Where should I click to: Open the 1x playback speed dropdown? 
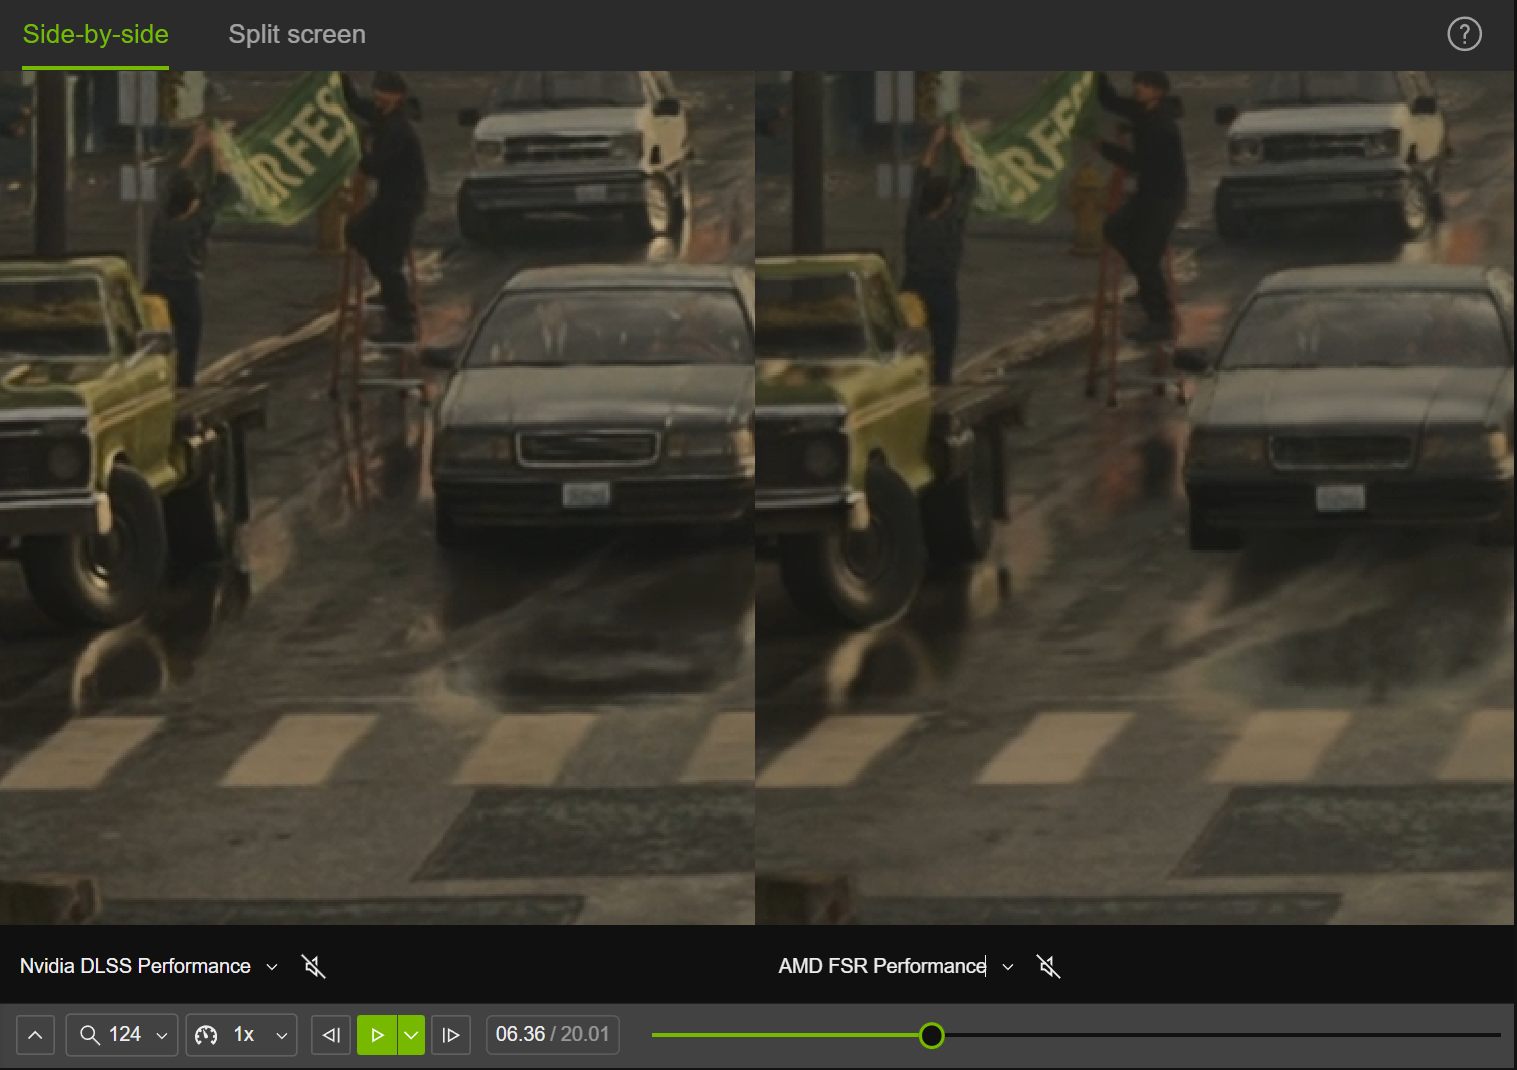click(x=240, y=1035)
